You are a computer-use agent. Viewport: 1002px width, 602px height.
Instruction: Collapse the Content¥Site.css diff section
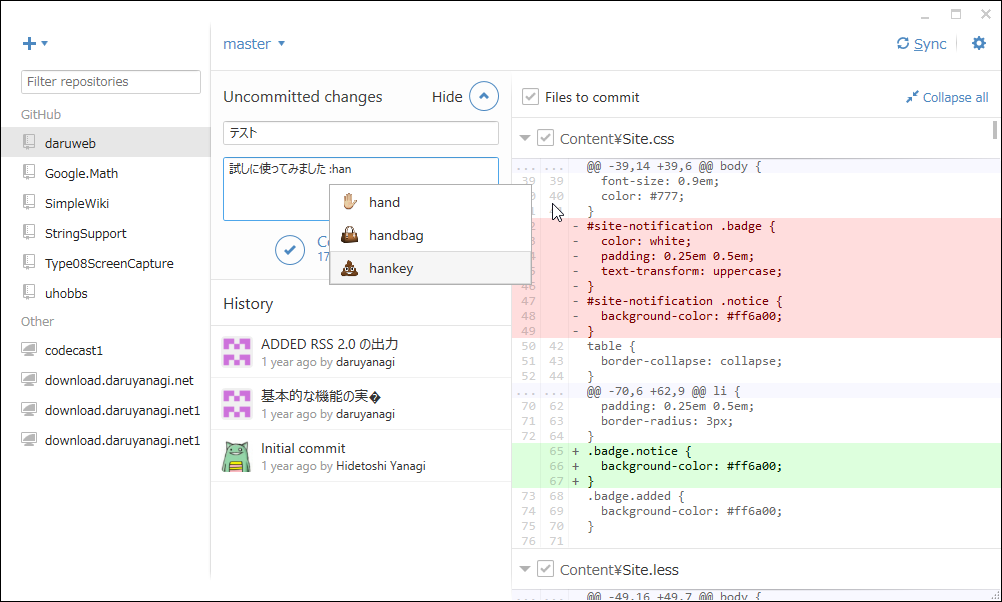(x=525, y=138)
